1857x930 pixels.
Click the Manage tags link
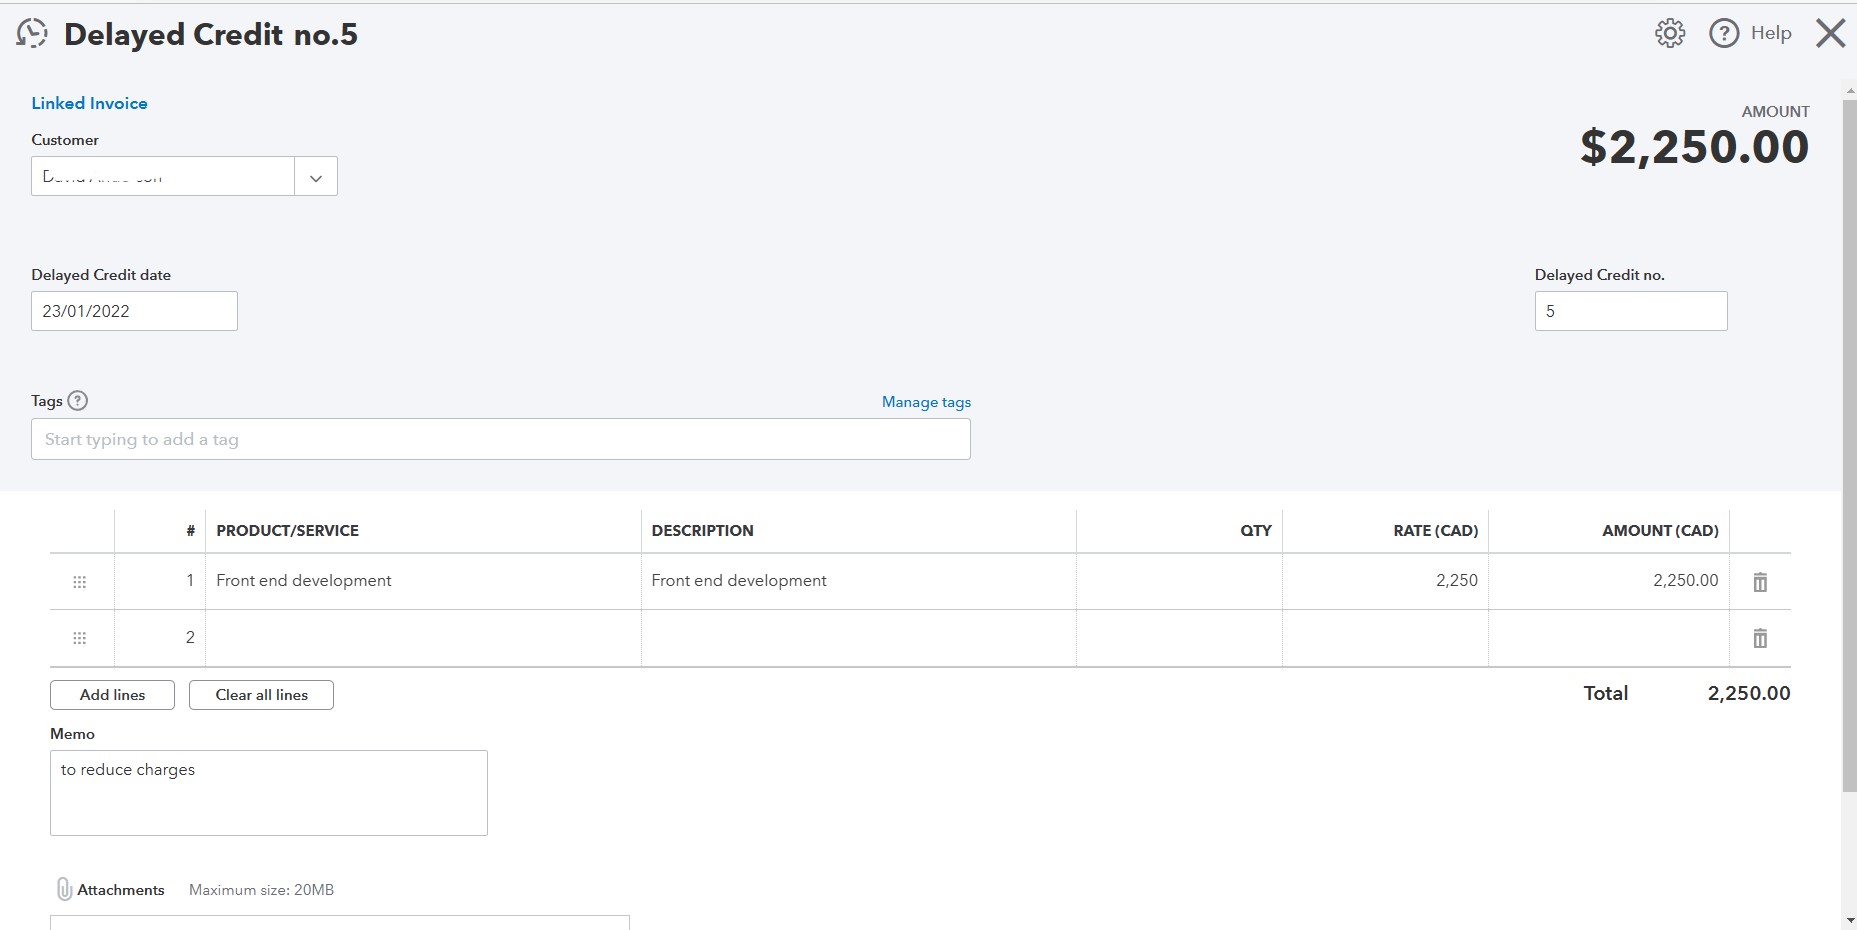(926, 402)
